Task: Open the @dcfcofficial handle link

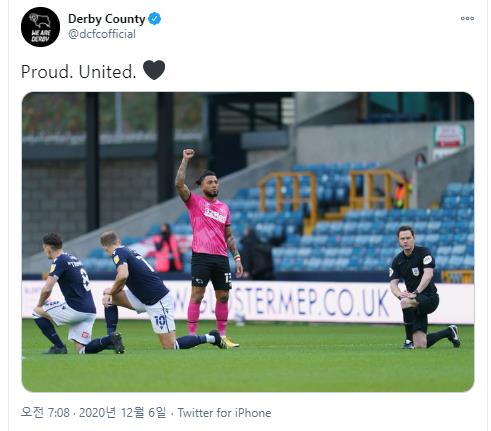Action: [102, 34]
